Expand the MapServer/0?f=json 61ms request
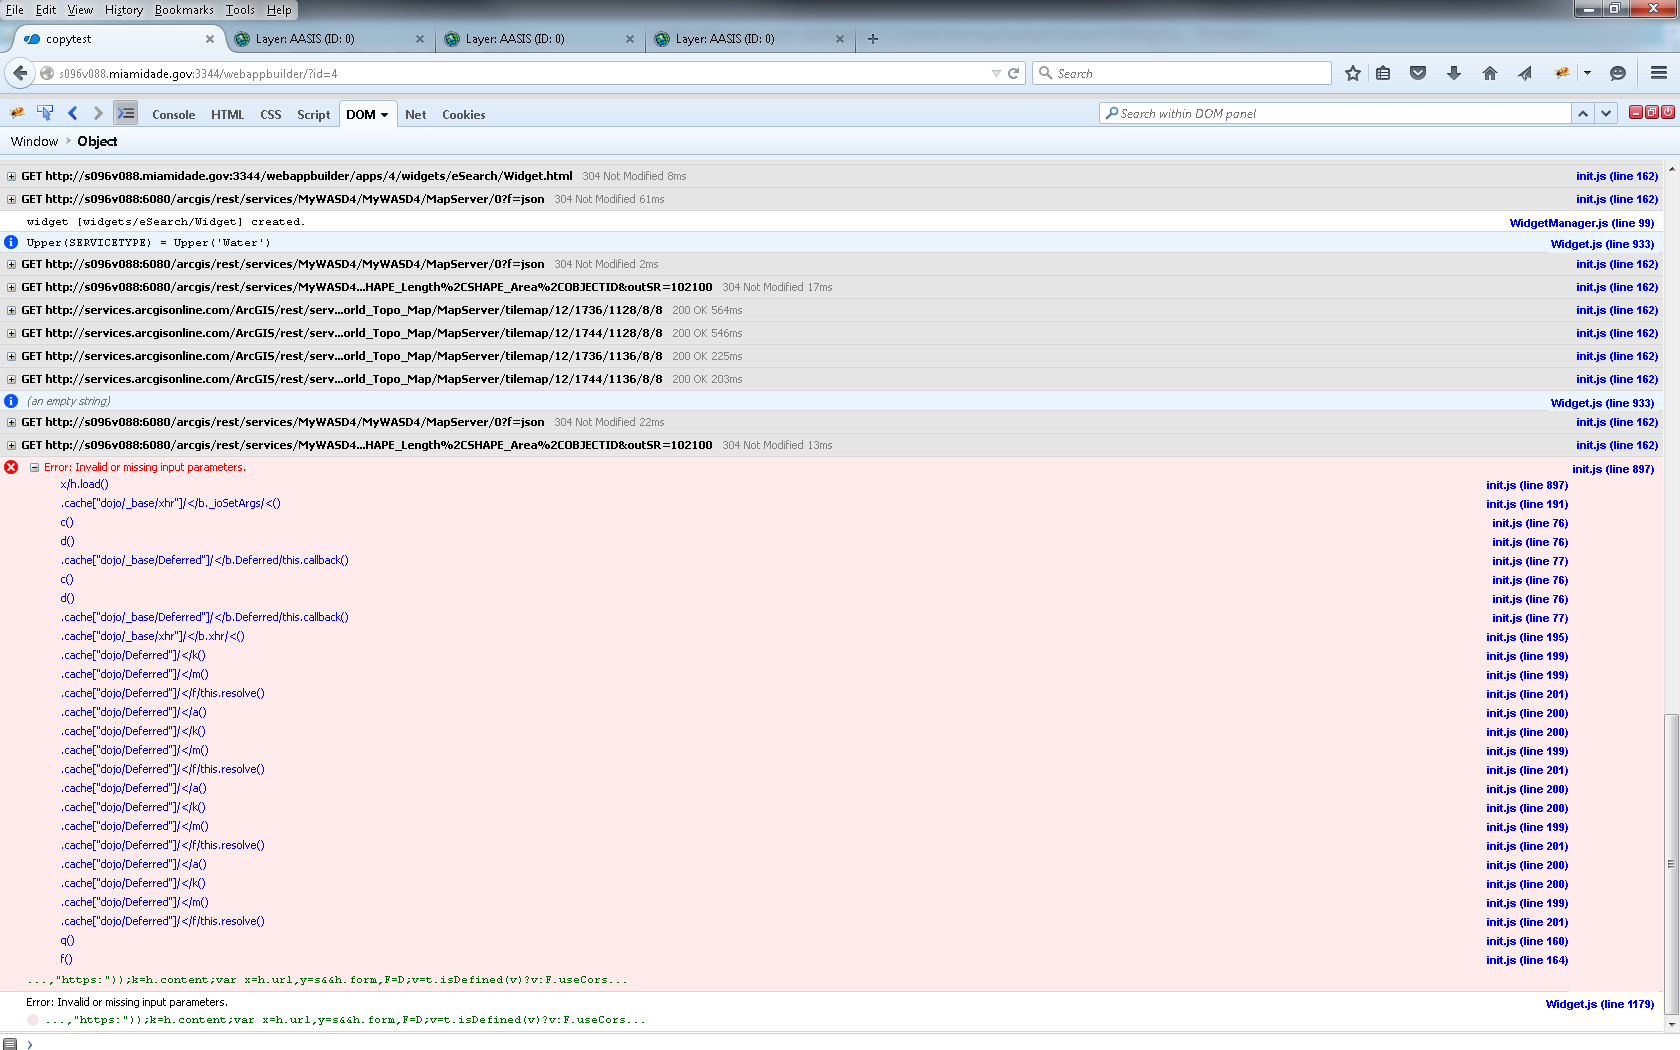Screen dimensions: 1680x1050 [11, 199]
